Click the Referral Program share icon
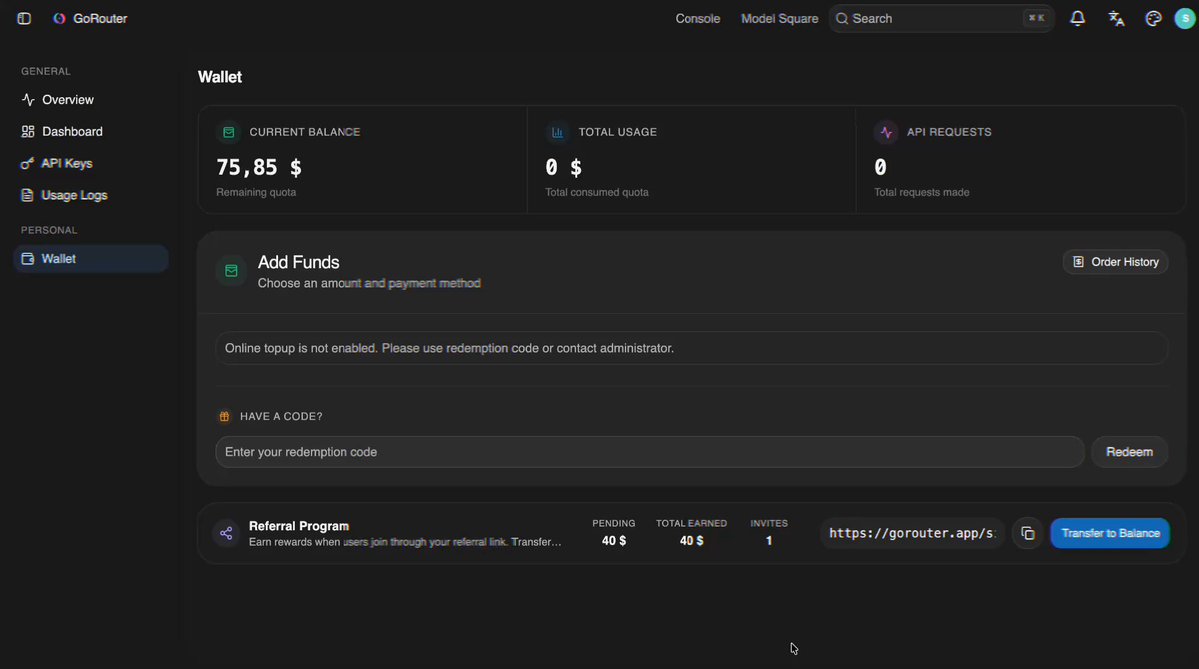The height and width of the screenshot is (669, 1199). (x=226, y=534)
